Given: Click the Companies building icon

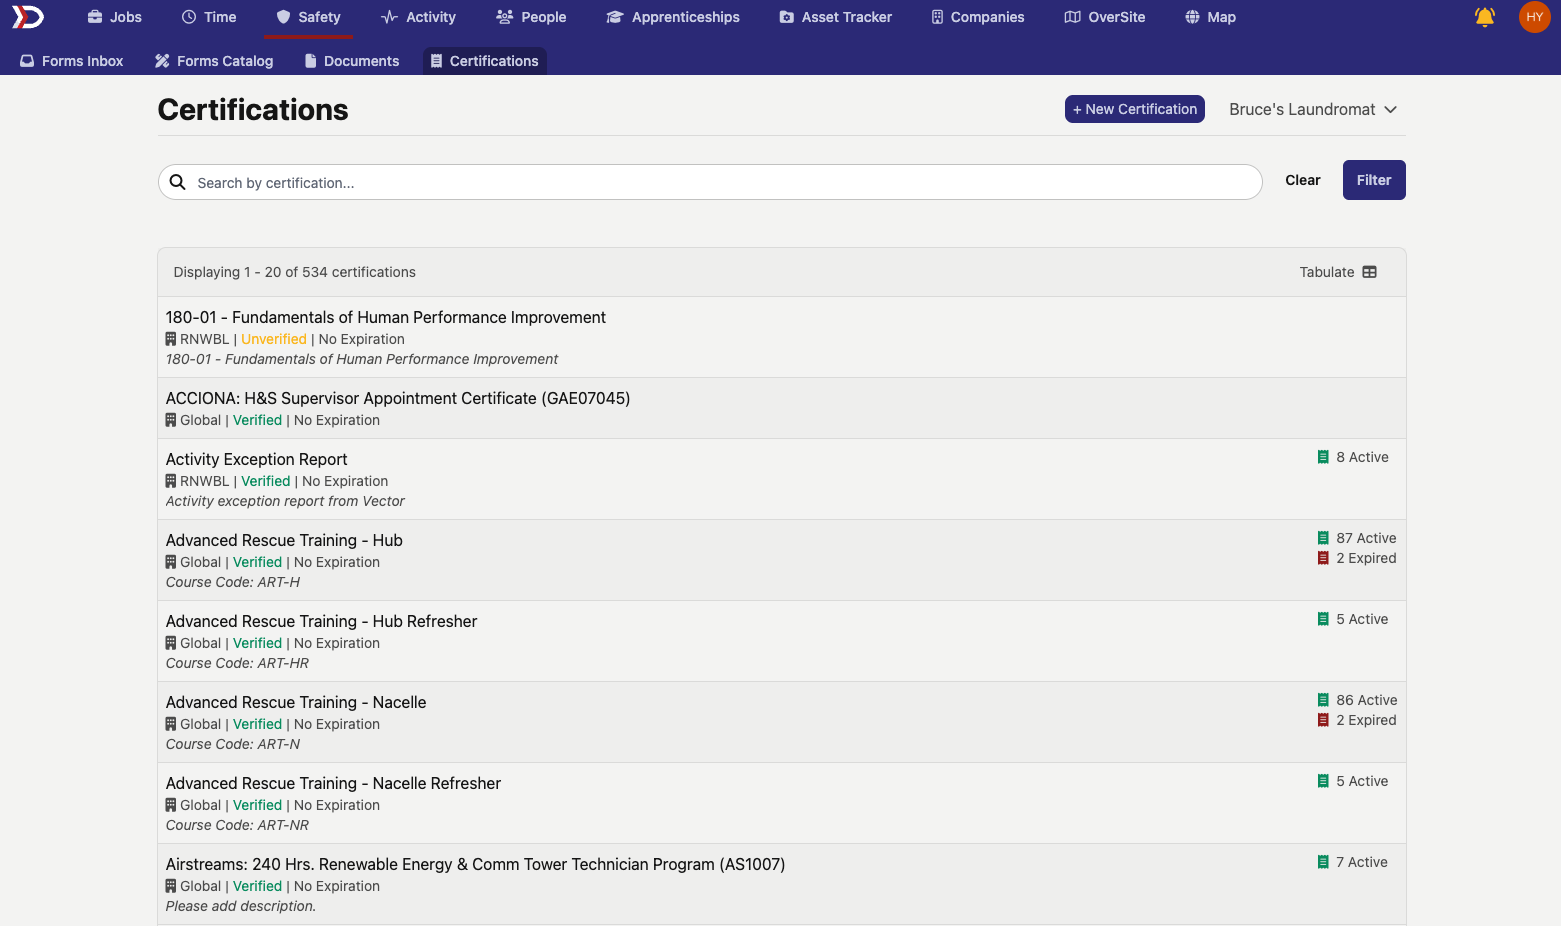Looking at the screenshot, I should [937, 17].
